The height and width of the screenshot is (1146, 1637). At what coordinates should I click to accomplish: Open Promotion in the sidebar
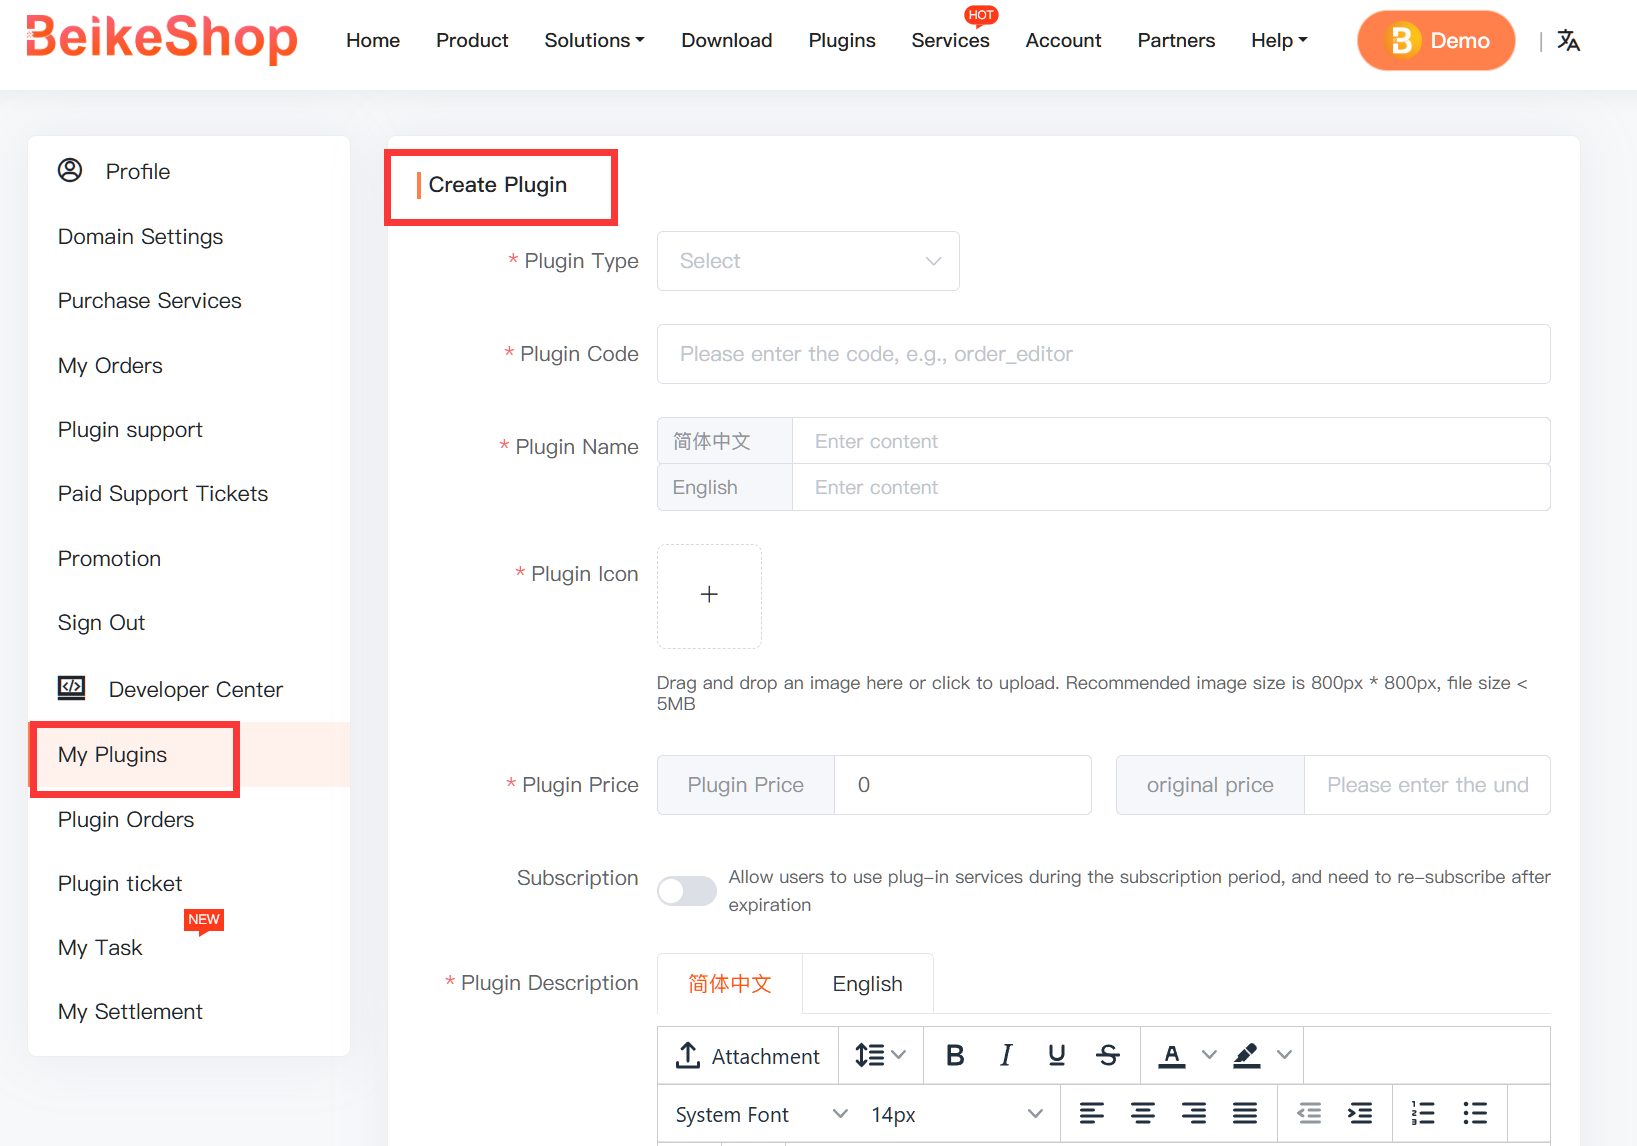click(109, 559)
